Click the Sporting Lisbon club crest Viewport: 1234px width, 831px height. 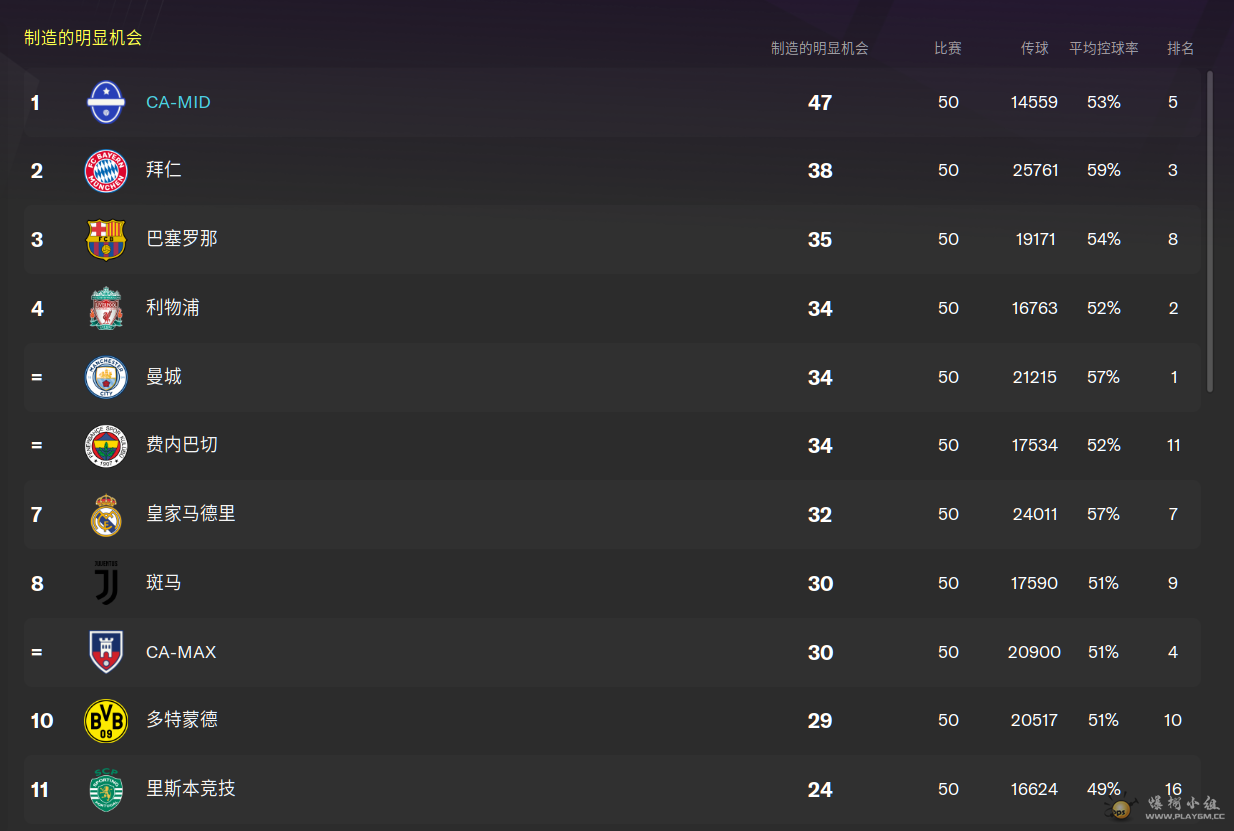[106, 789]
